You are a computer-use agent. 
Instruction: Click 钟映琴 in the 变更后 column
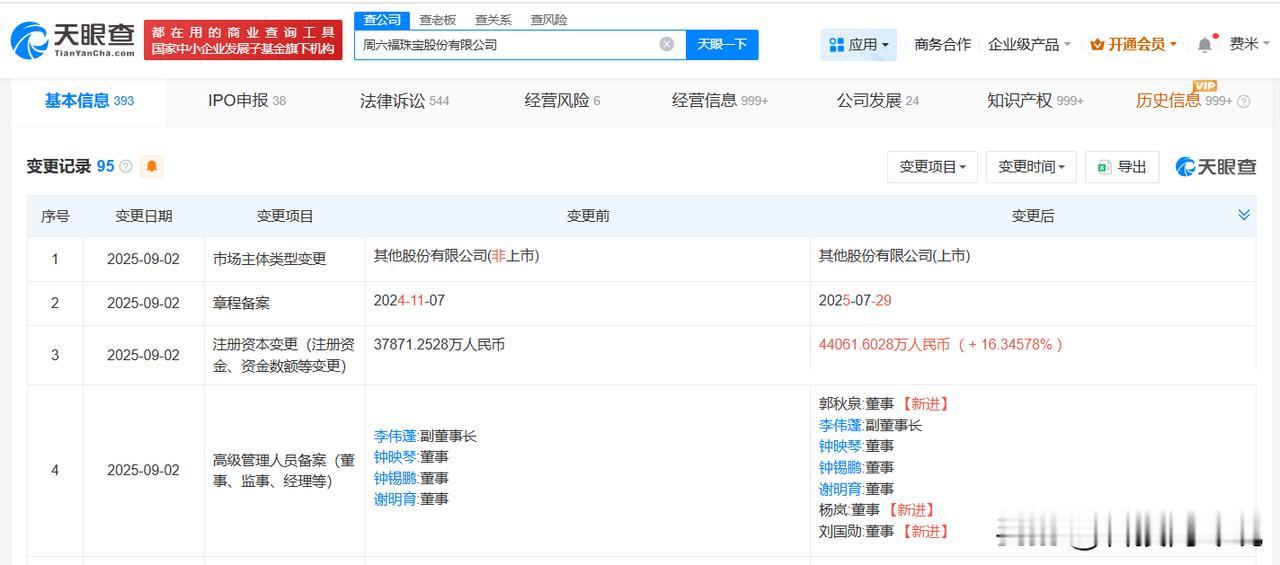(839, 446)
